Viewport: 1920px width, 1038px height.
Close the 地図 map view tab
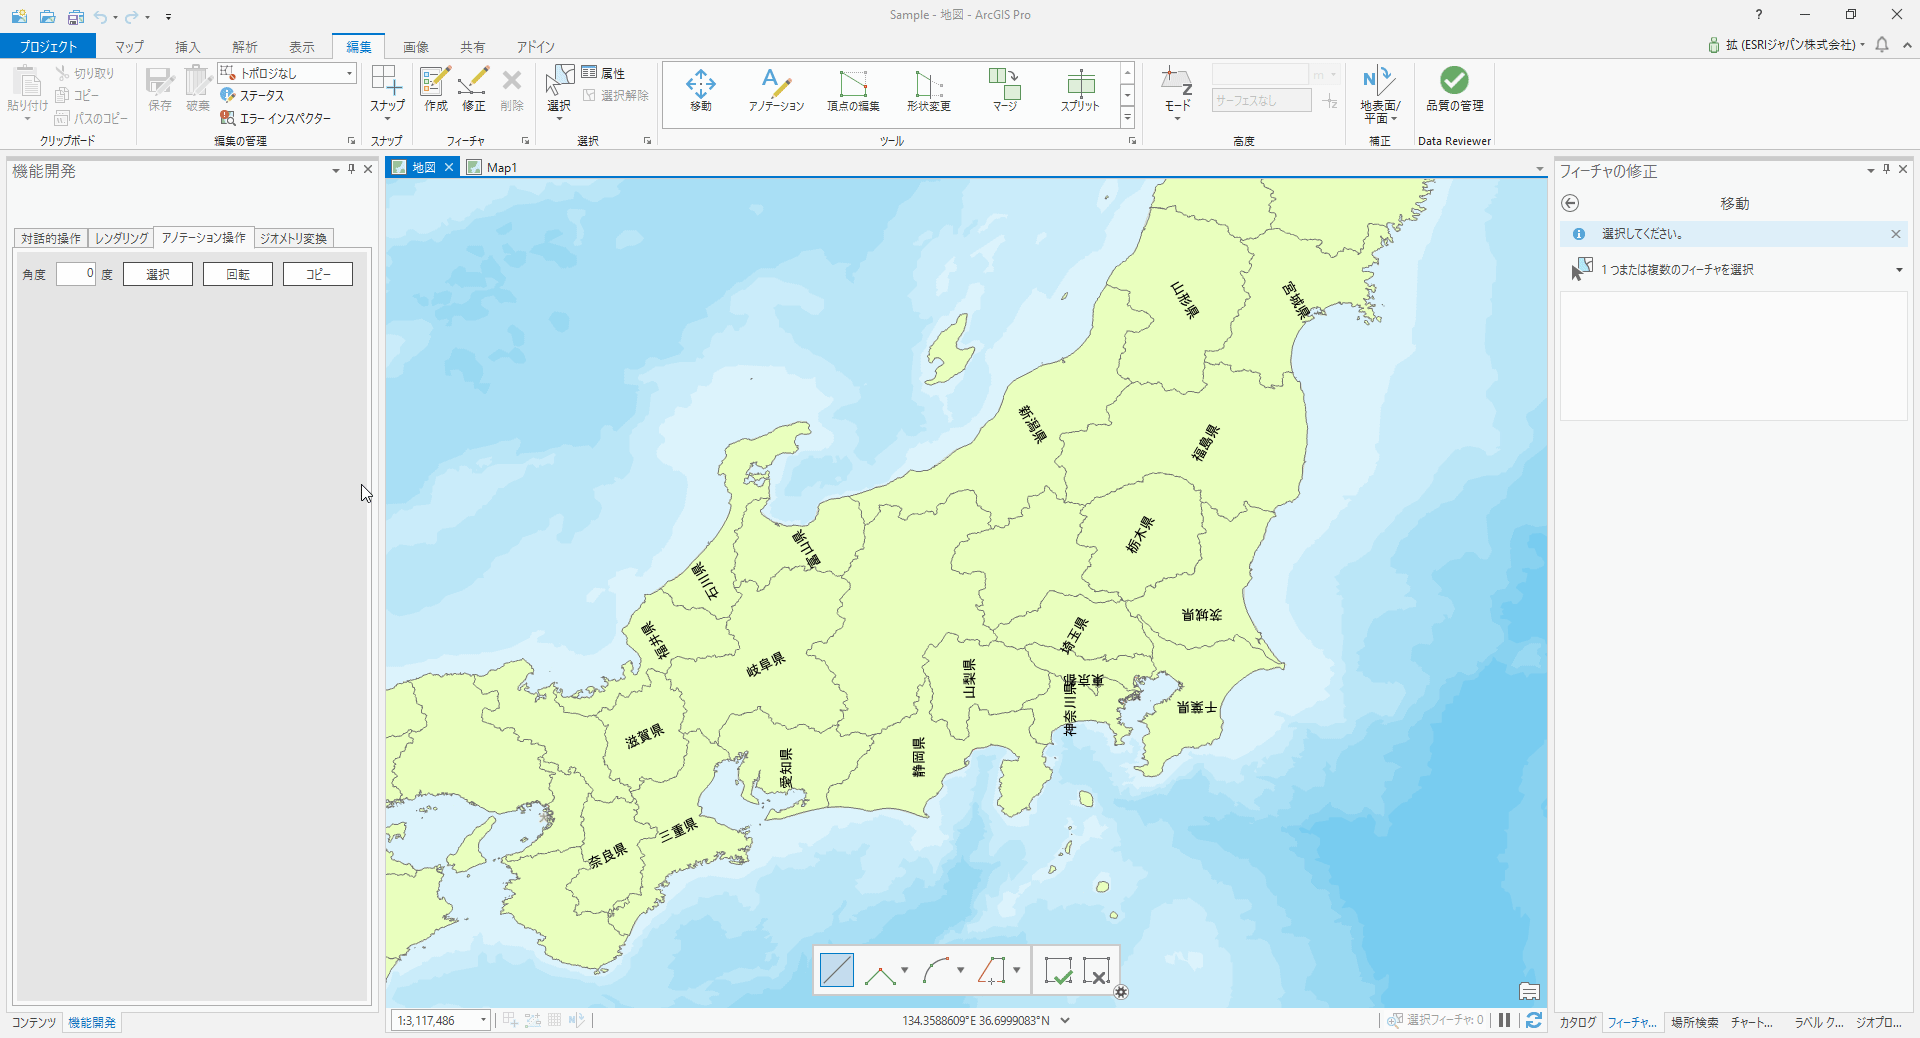click(449, 167)
